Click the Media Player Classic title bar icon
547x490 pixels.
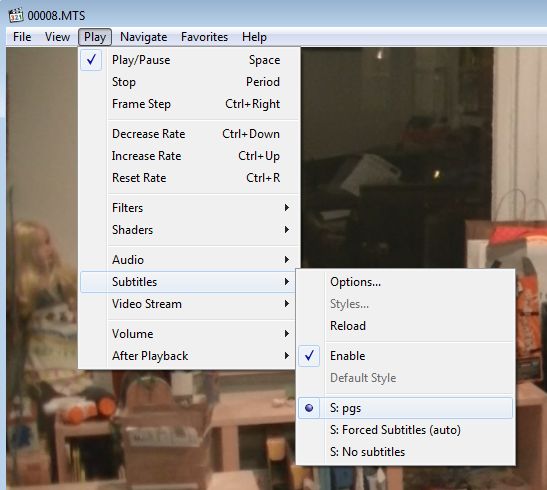[16, 15]
